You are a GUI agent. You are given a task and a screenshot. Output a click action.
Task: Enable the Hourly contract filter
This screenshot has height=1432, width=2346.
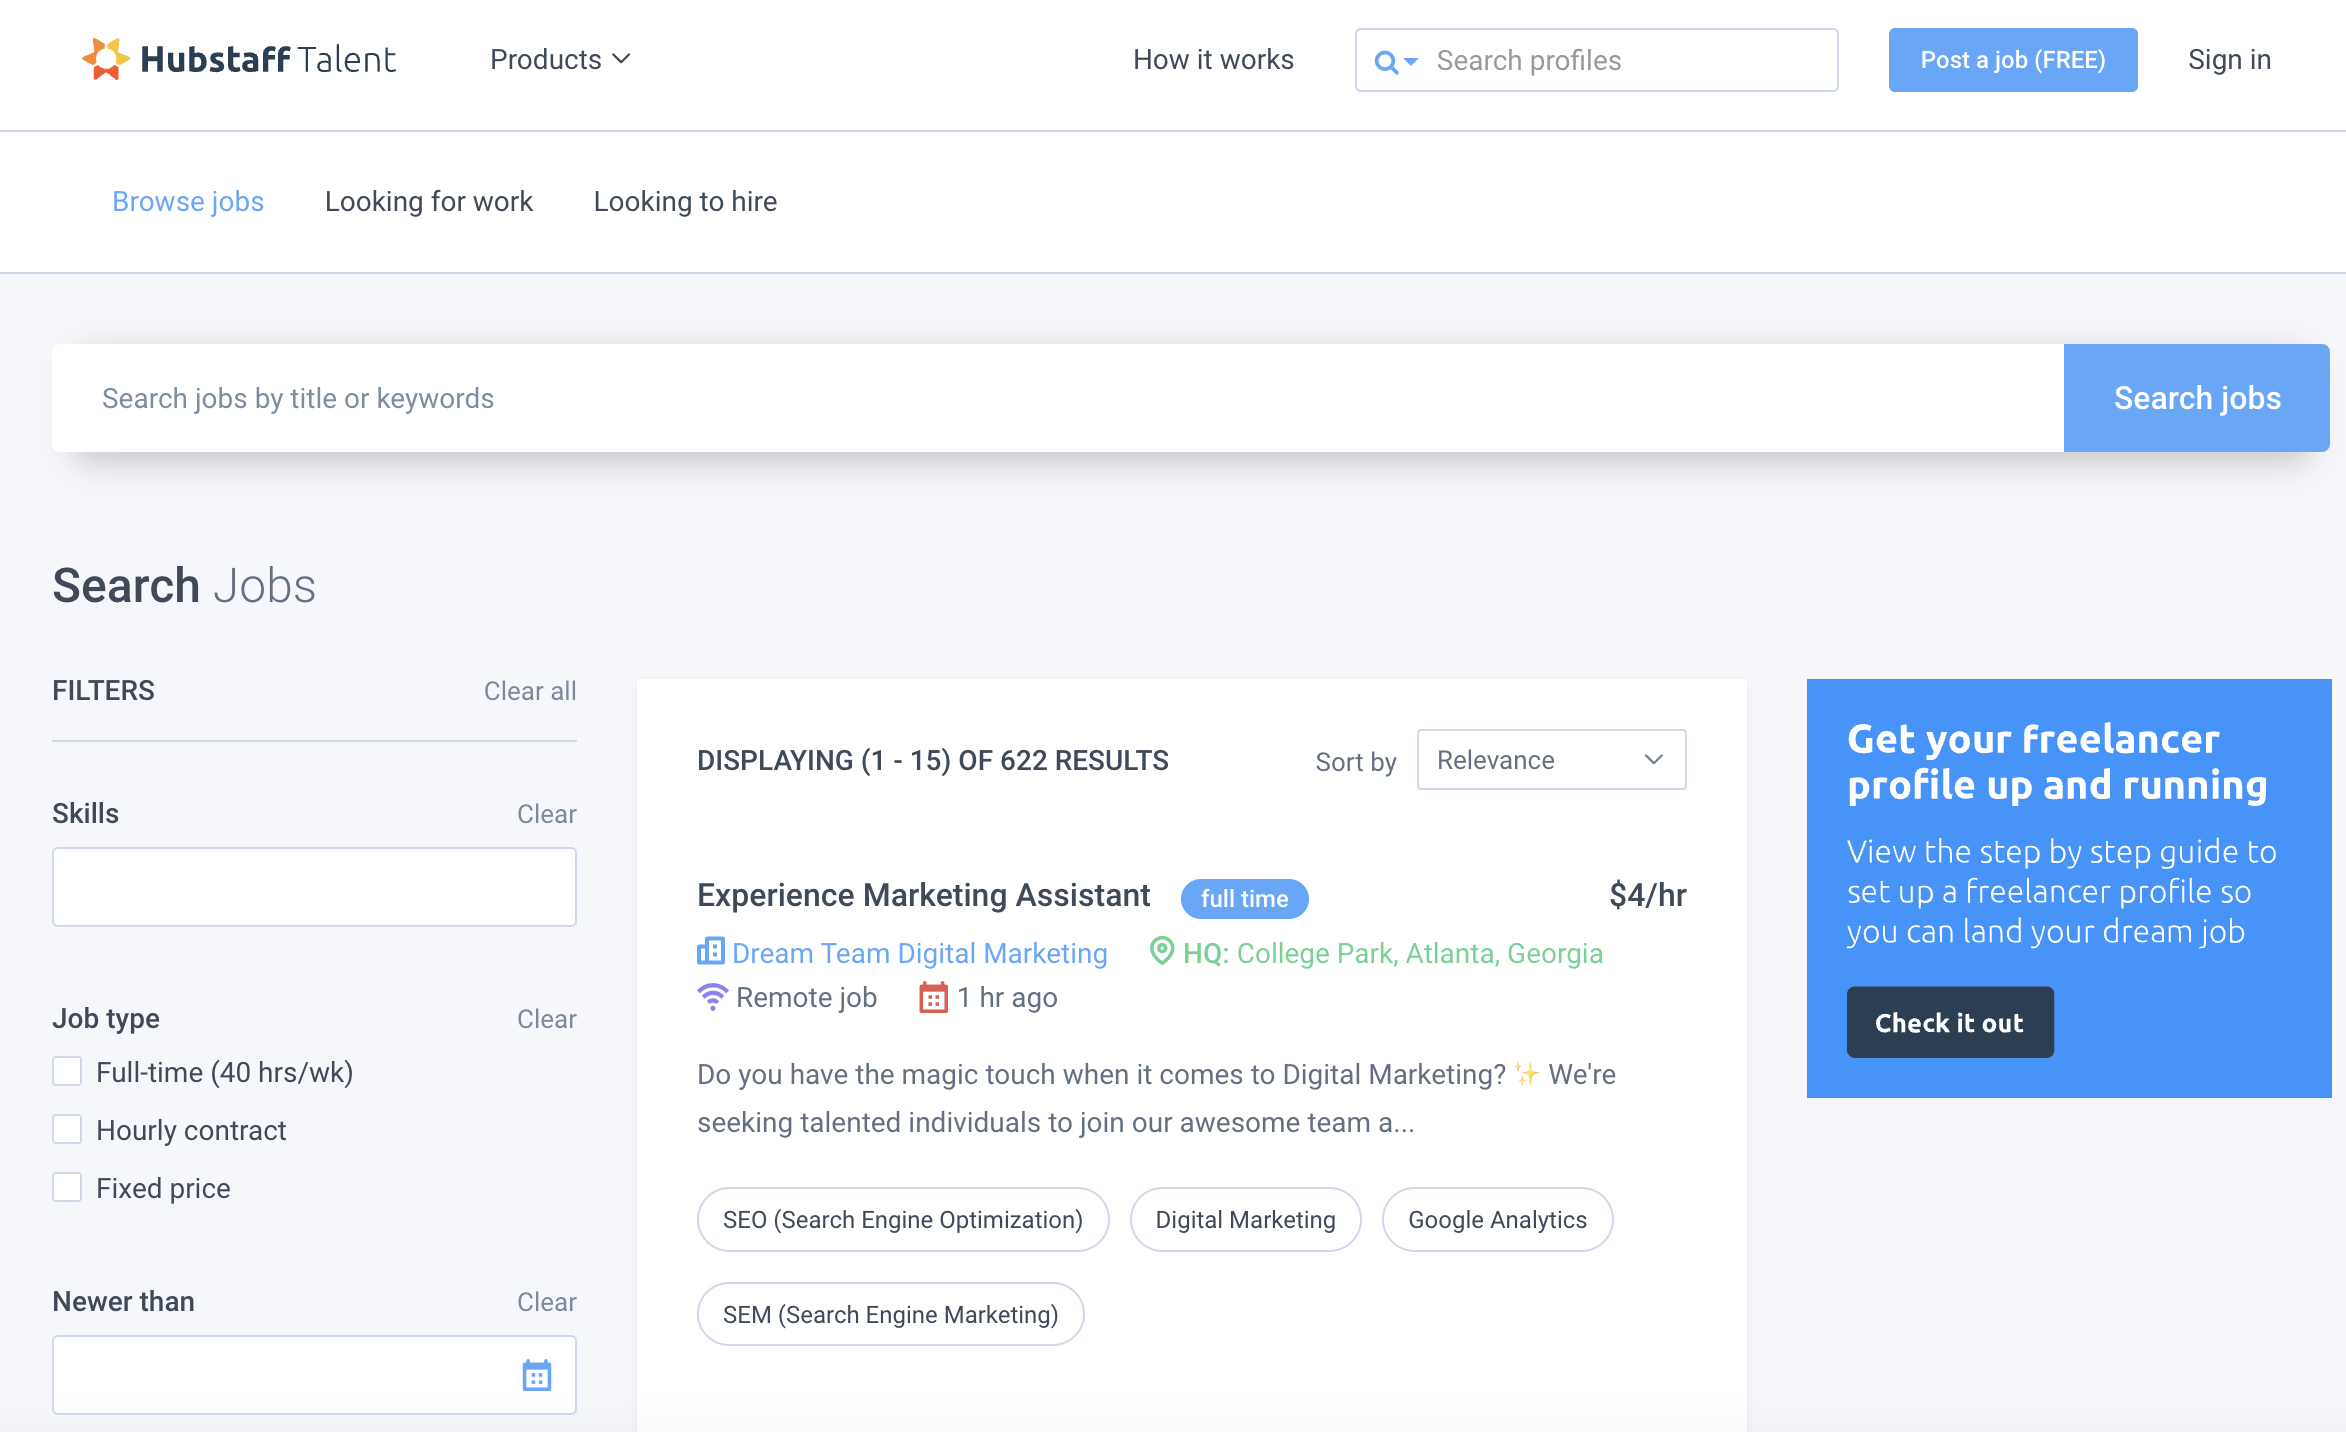[x=67, y=1130]
